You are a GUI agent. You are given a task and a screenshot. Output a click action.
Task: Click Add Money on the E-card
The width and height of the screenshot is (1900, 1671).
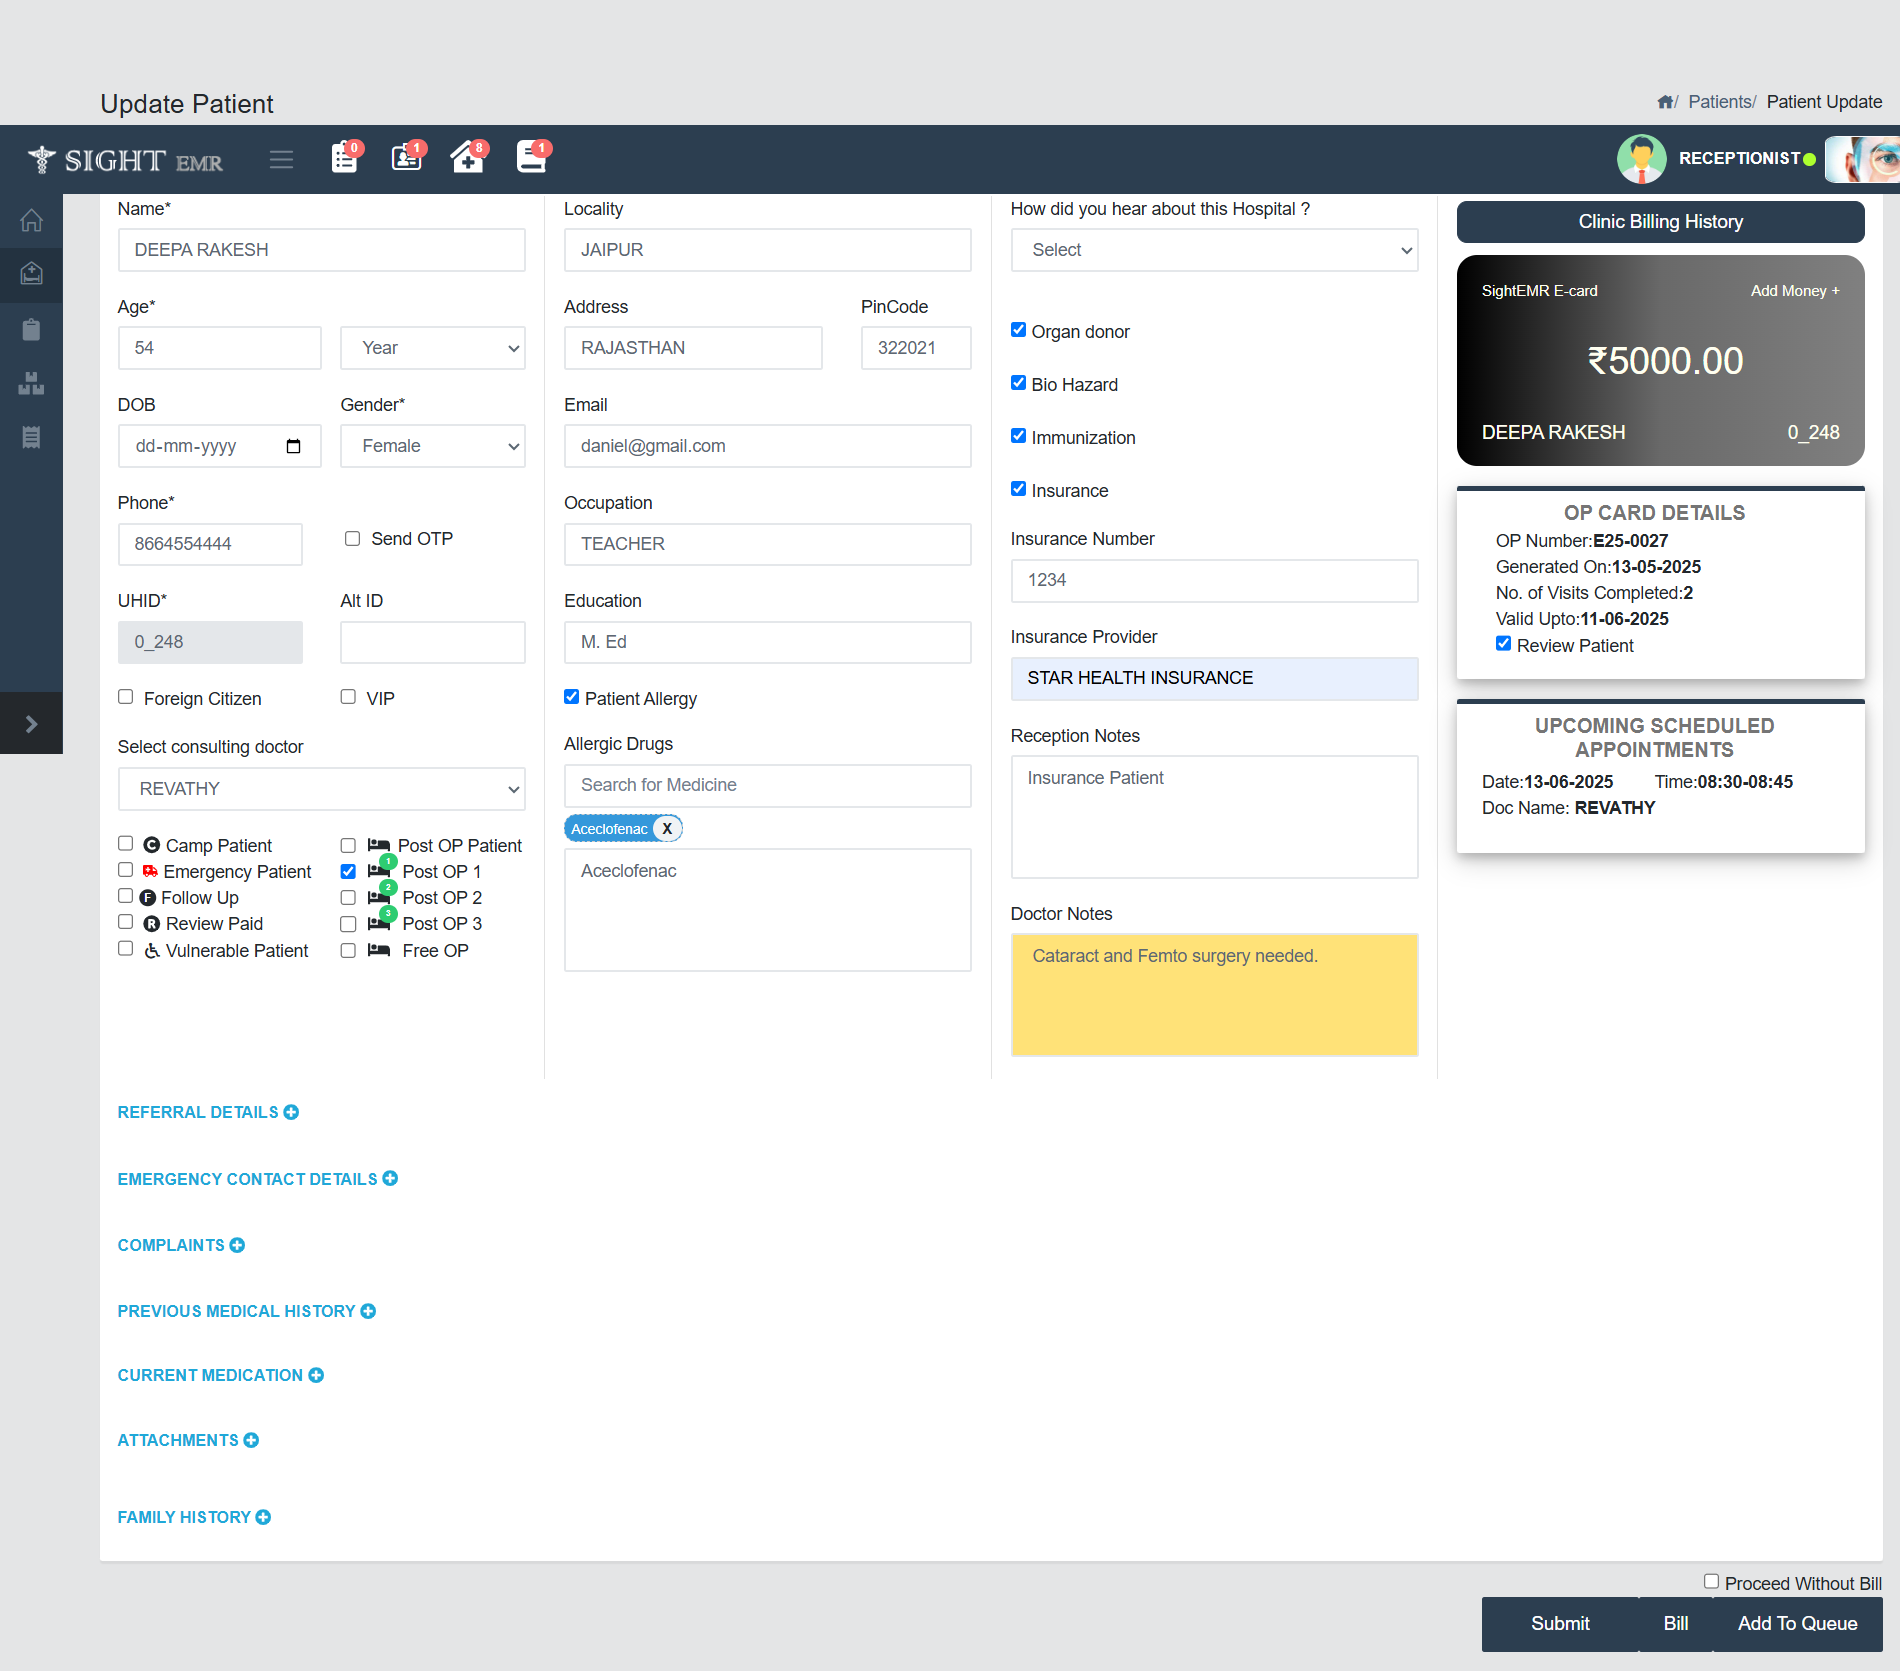[x=1794, y=291]
